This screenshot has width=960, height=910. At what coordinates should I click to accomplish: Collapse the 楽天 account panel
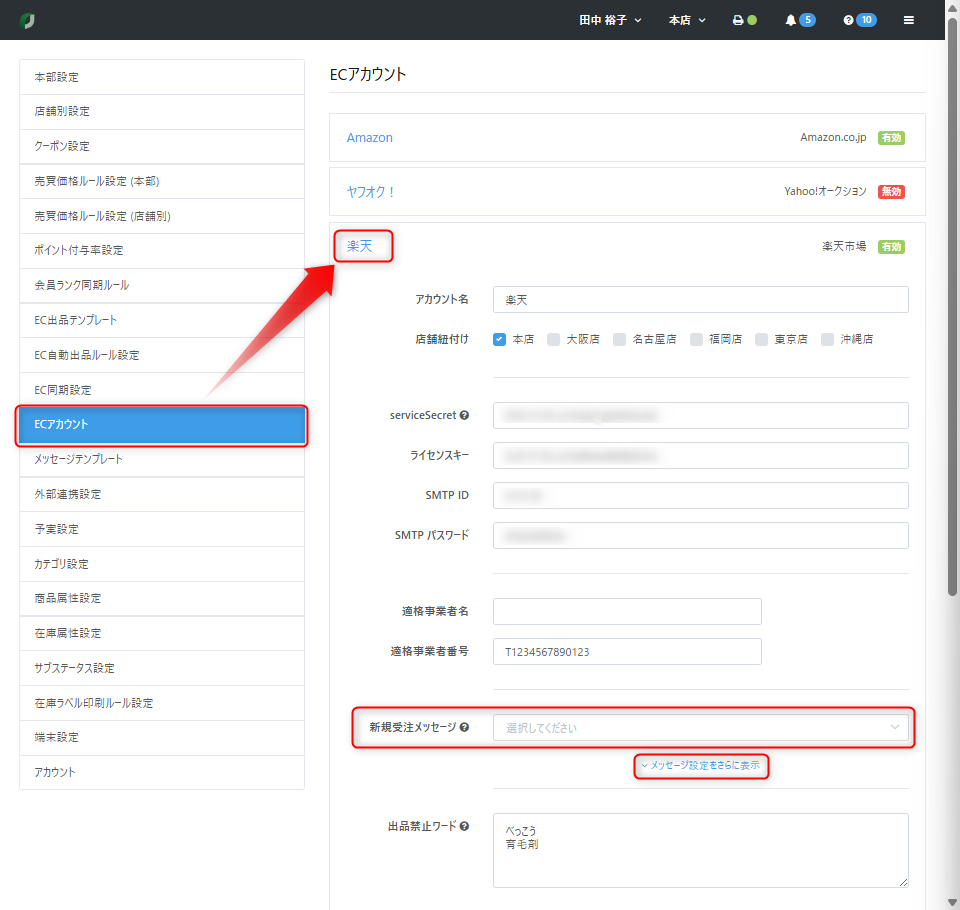pyautogui.click(x=359, y=246)
